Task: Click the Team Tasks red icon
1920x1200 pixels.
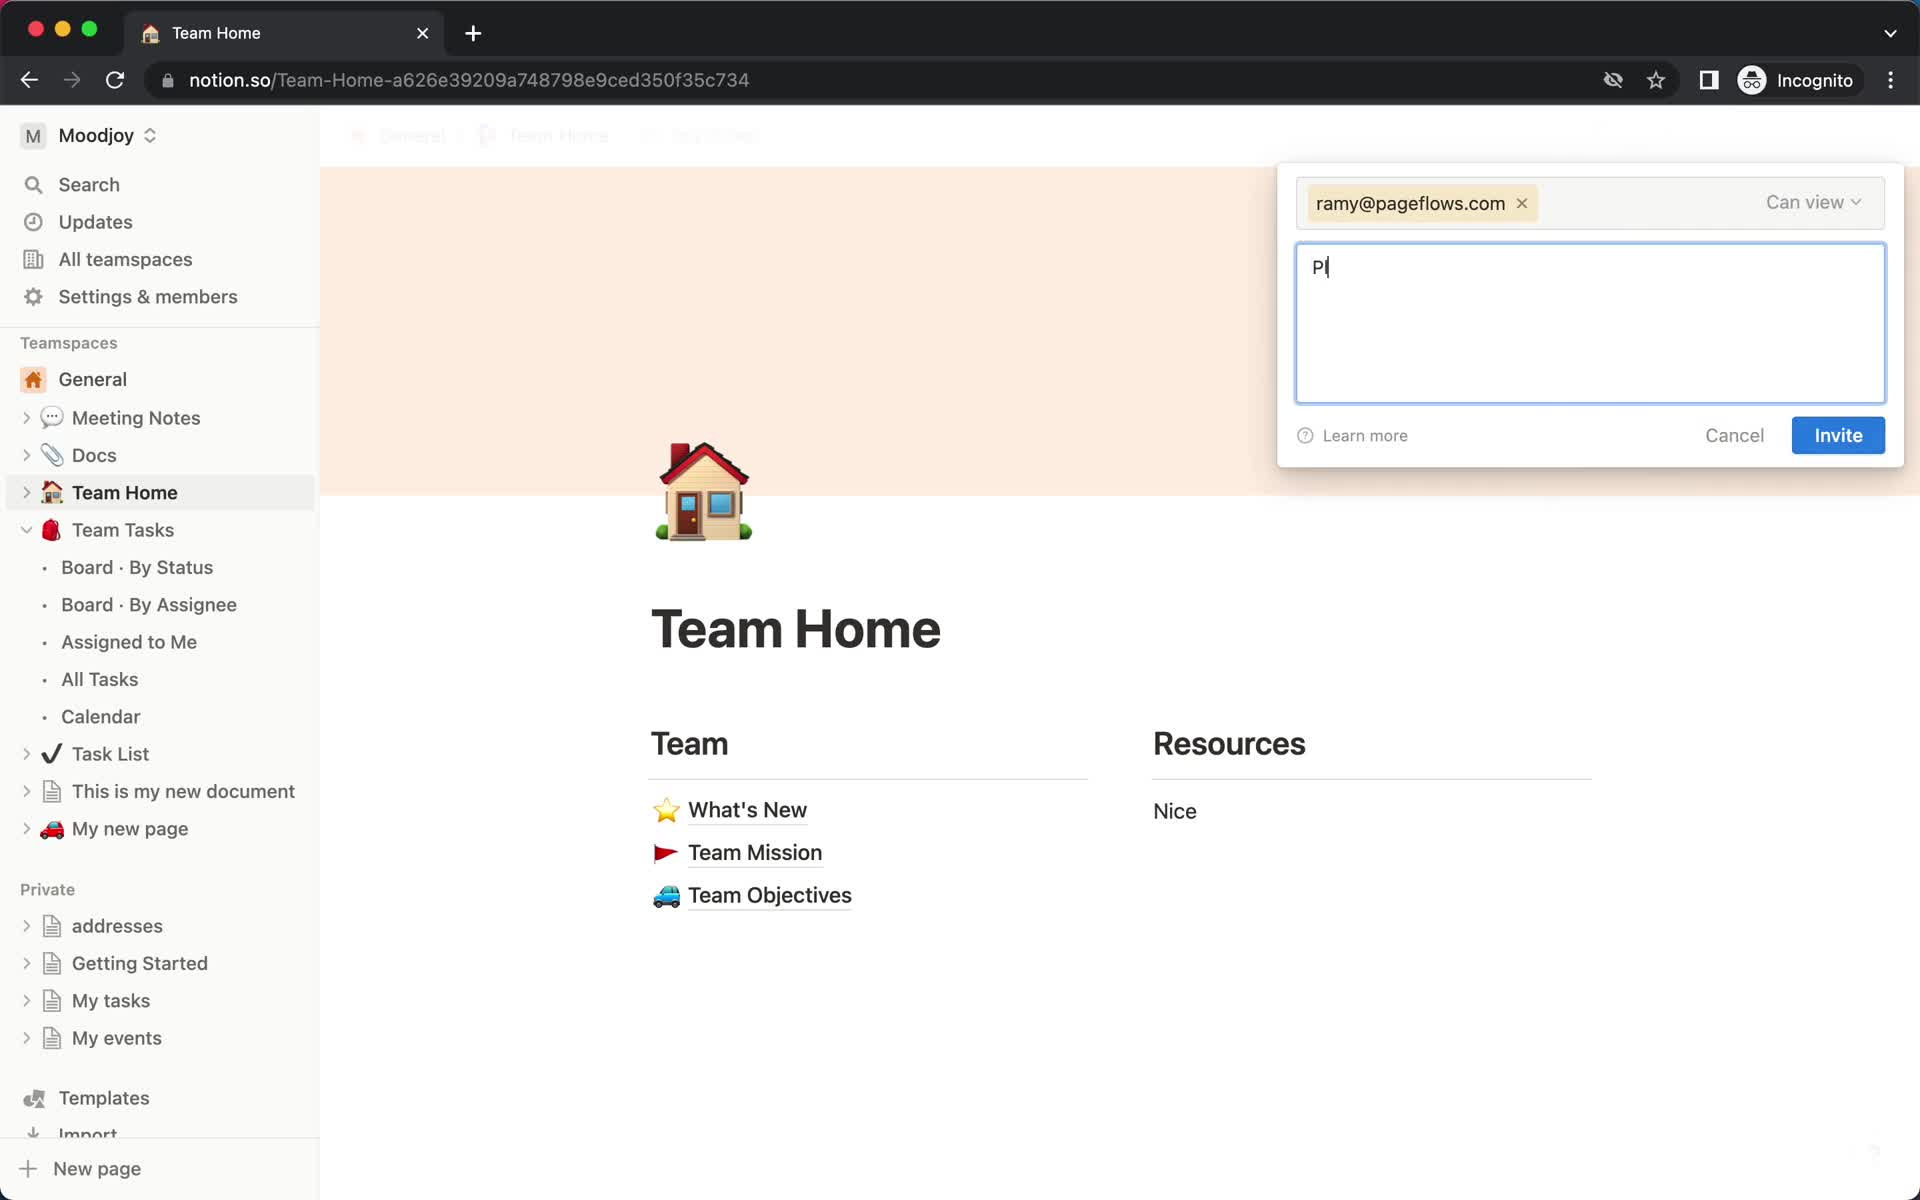Action: (53, 529)
